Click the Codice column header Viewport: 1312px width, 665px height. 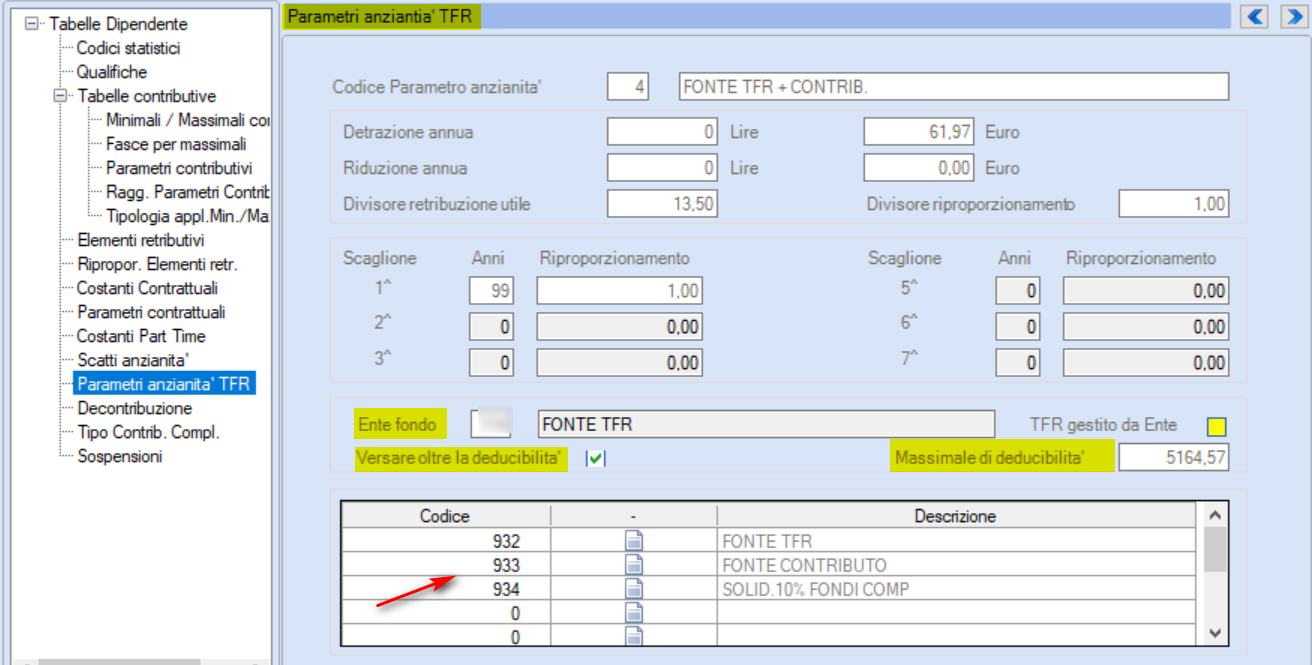tap(445, 516)
